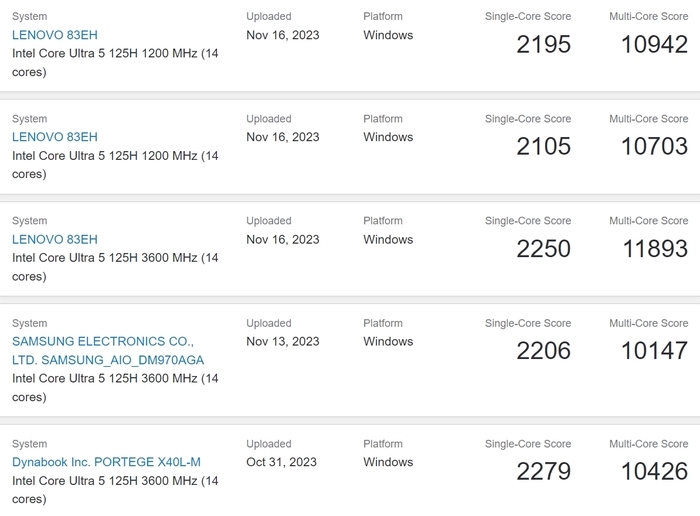Select the Samsung multi-core score 10147
This screenshot has width=700, height=516.
pos(654,350)
